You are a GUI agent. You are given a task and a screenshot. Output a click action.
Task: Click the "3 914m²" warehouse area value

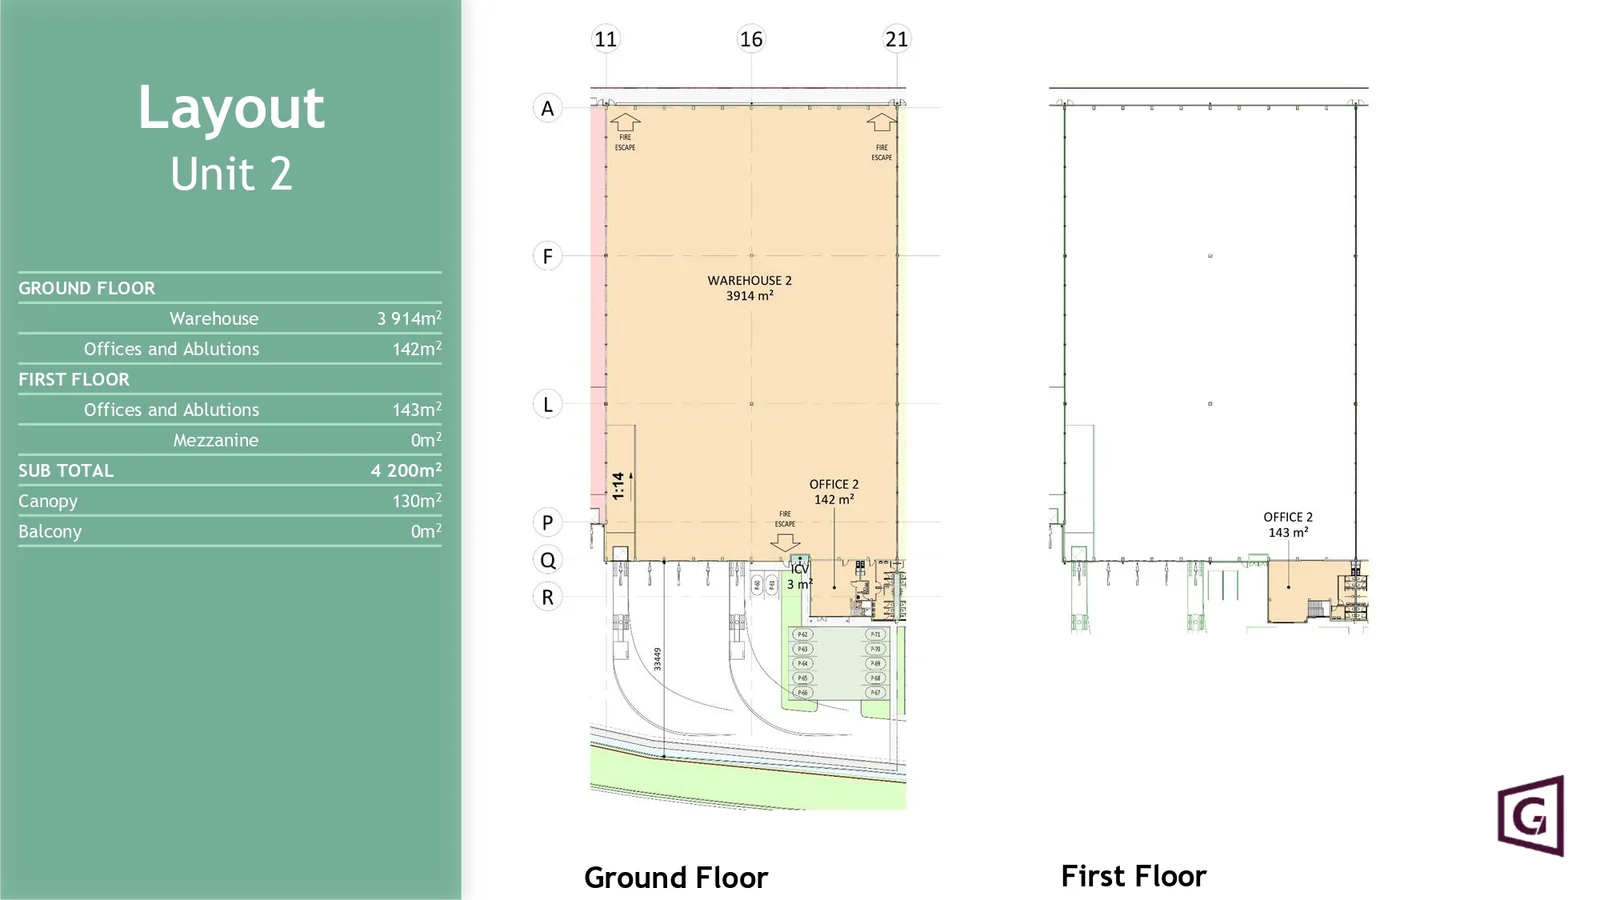click(x=409, y=318)
